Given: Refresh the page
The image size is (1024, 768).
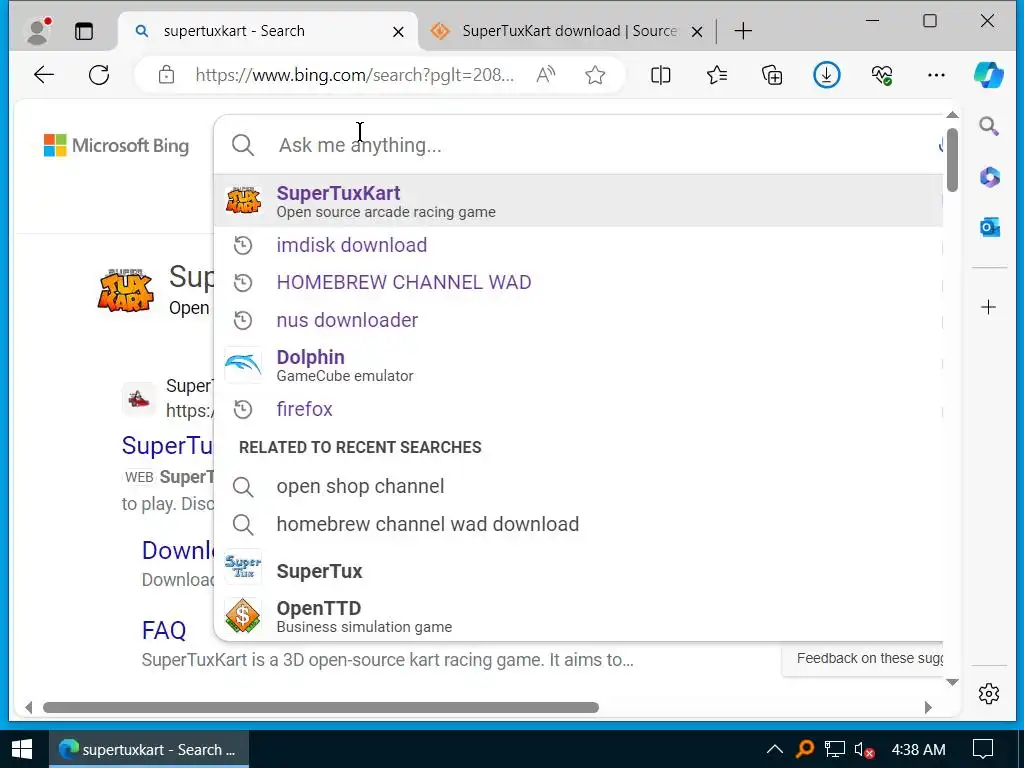Looking at the screenshot, I should pyautogui.click(x=99, y=75).
